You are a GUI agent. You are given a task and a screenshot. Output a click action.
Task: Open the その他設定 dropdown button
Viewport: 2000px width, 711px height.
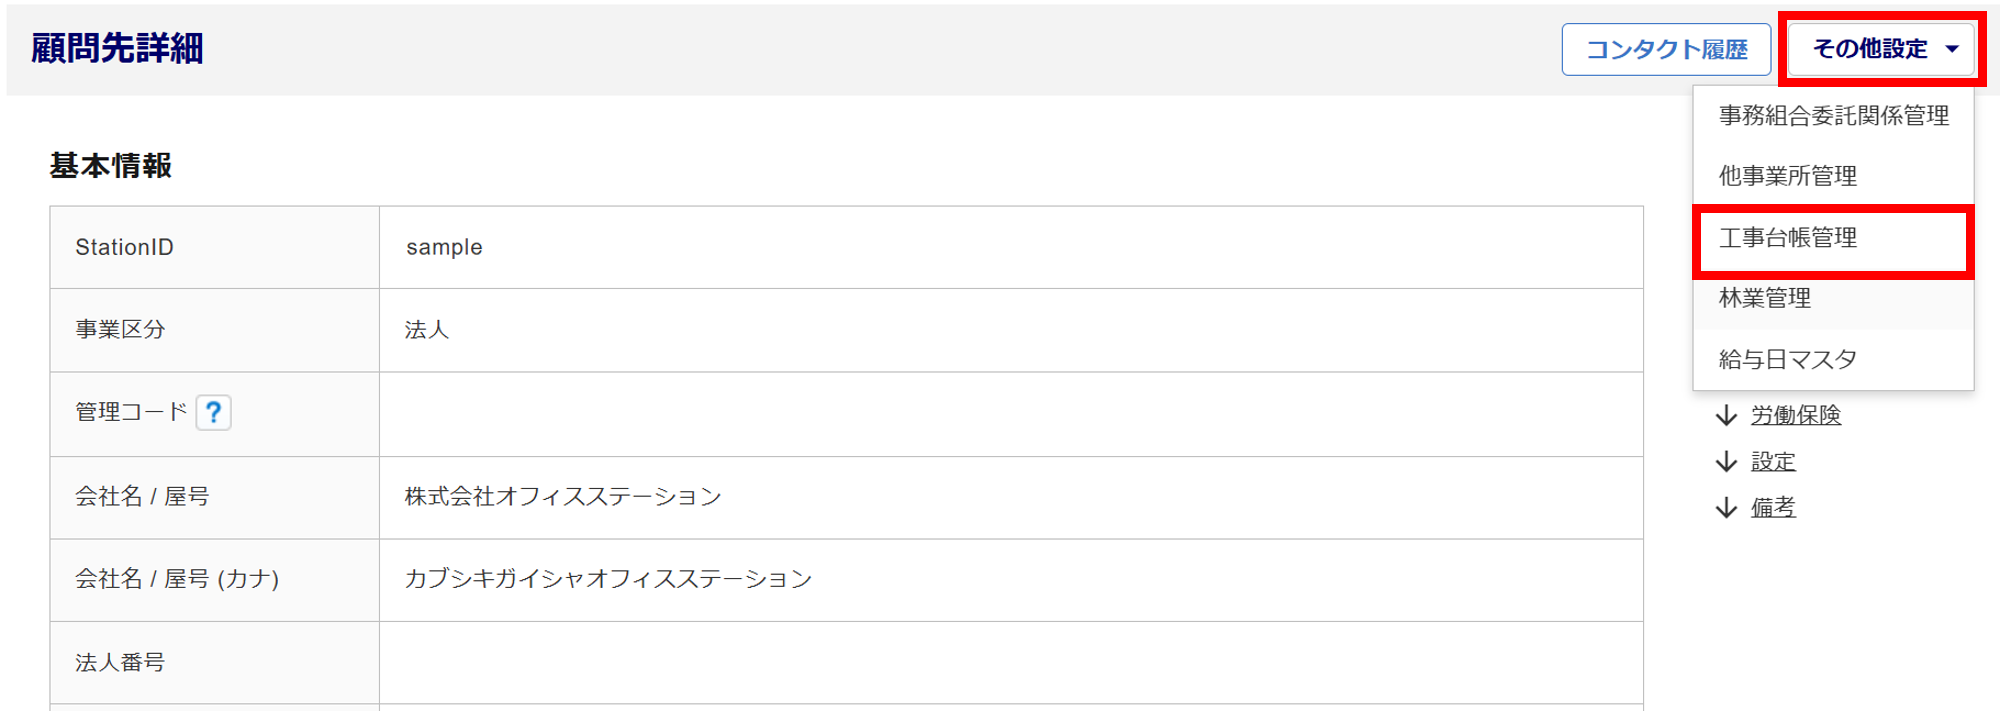click(1870, 49)
